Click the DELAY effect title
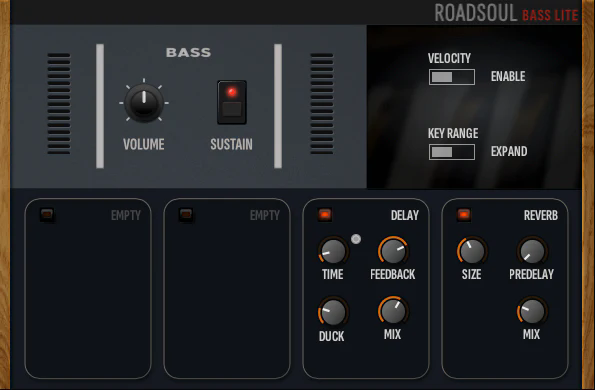The height and width of the screenshot is (390, 595). pyautogui.click(x=405, y=215)
